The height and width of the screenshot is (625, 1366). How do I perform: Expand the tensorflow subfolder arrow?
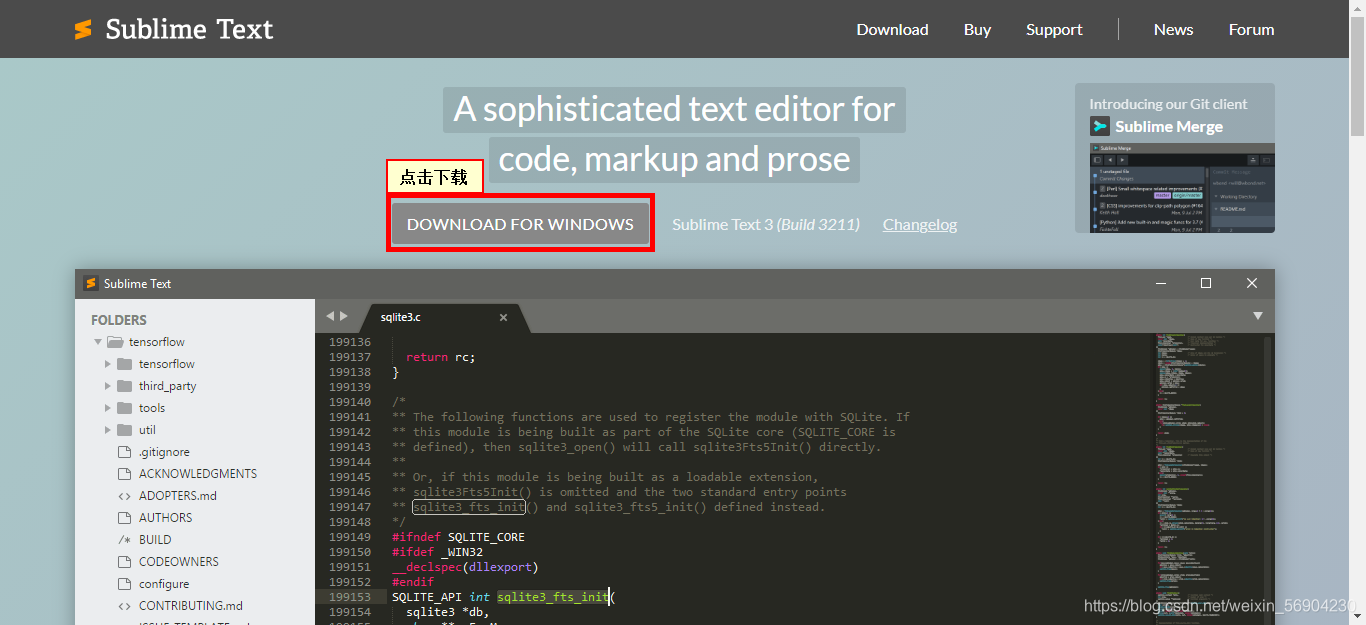pyautogui.click(x=108, y=364)
